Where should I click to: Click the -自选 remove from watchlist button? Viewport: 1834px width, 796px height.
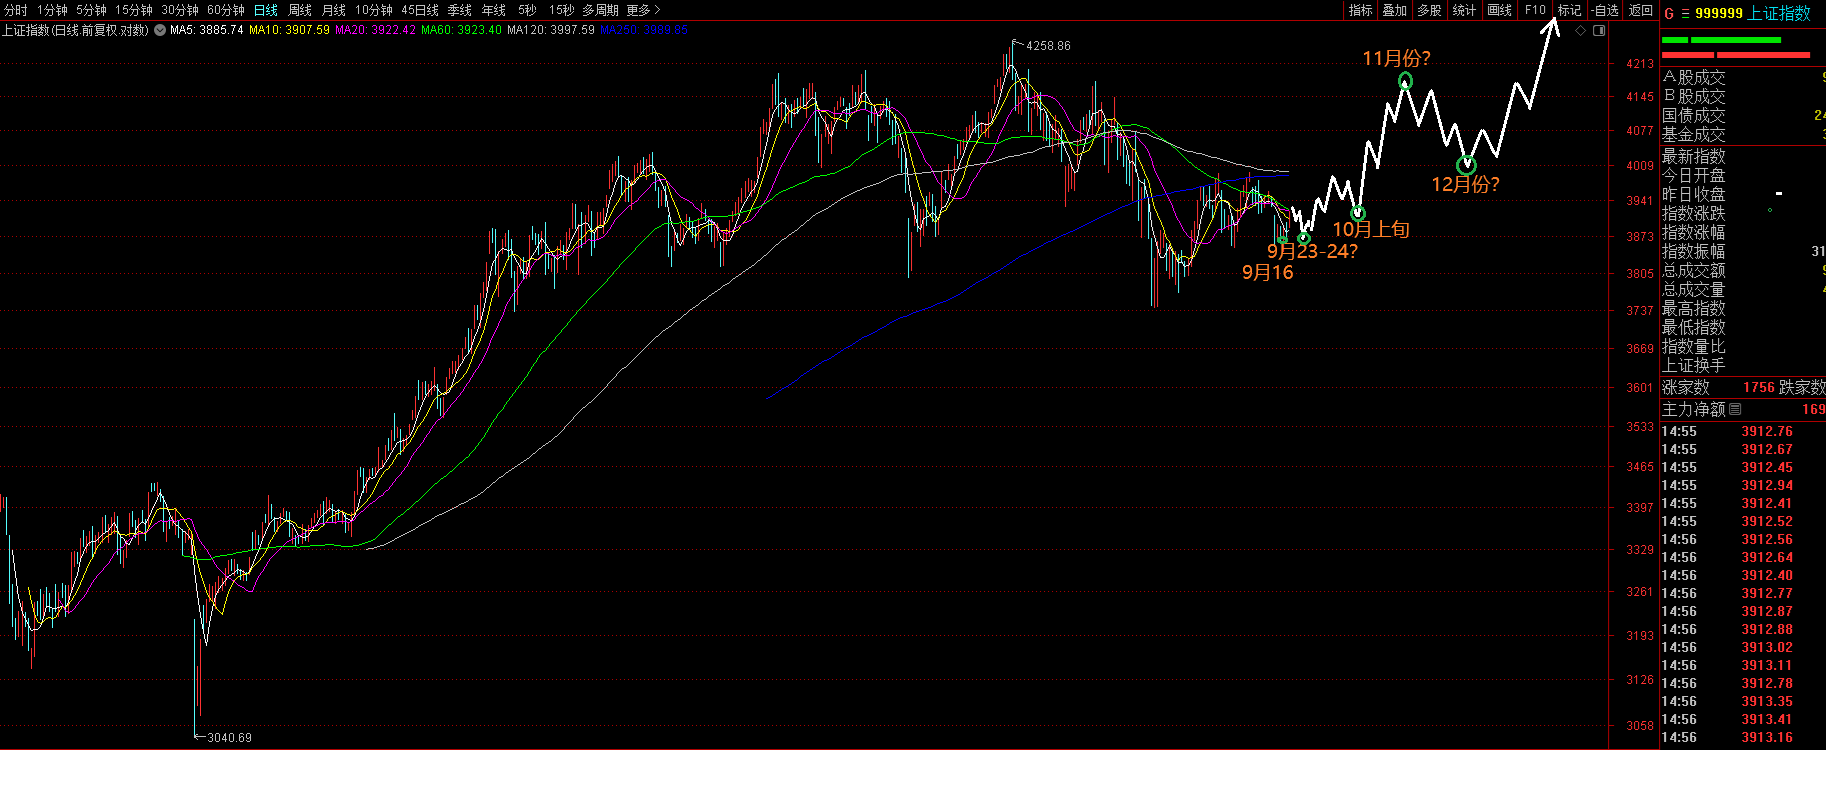[1605, 10]
